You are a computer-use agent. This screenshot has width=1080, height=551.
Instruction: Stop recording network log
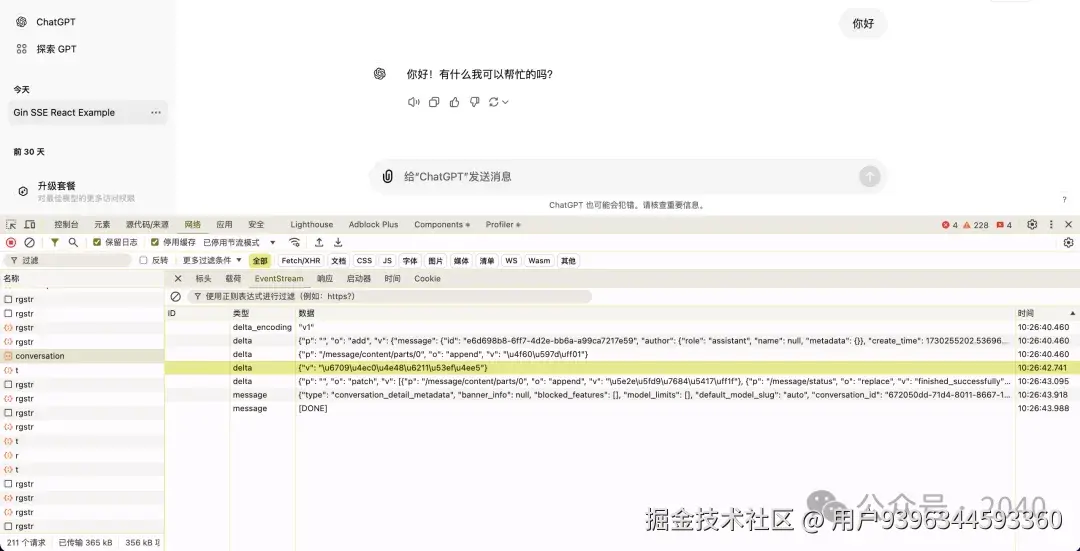(11, 242)
